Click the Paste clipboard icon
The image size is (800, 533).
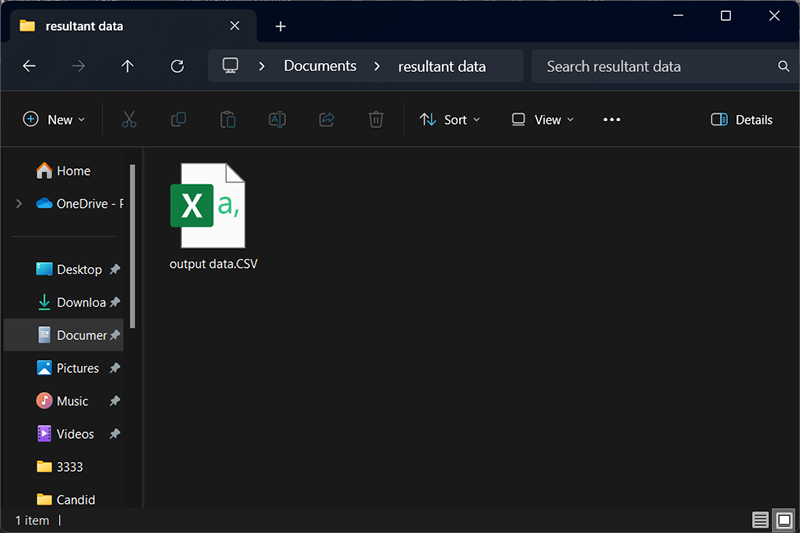coord(228,120)
